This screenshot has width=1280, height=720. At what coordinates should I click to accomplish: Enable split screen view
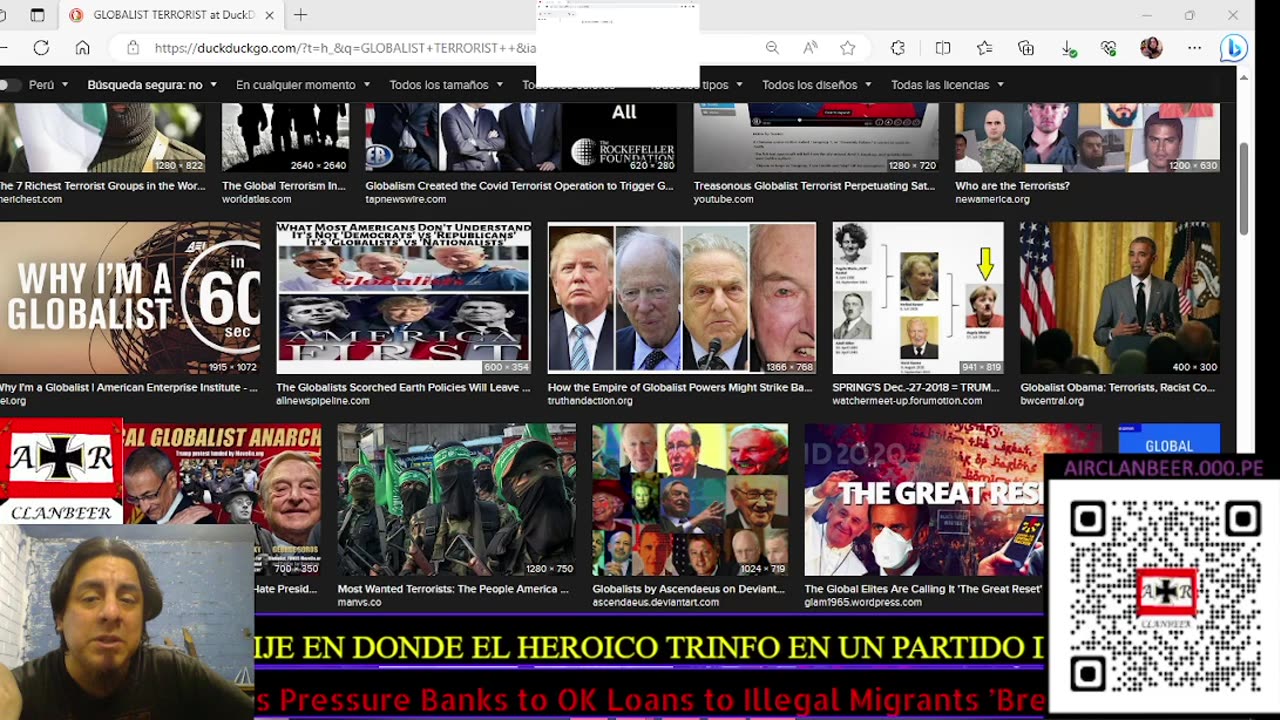pyautogui.click(x=942, y=48)
